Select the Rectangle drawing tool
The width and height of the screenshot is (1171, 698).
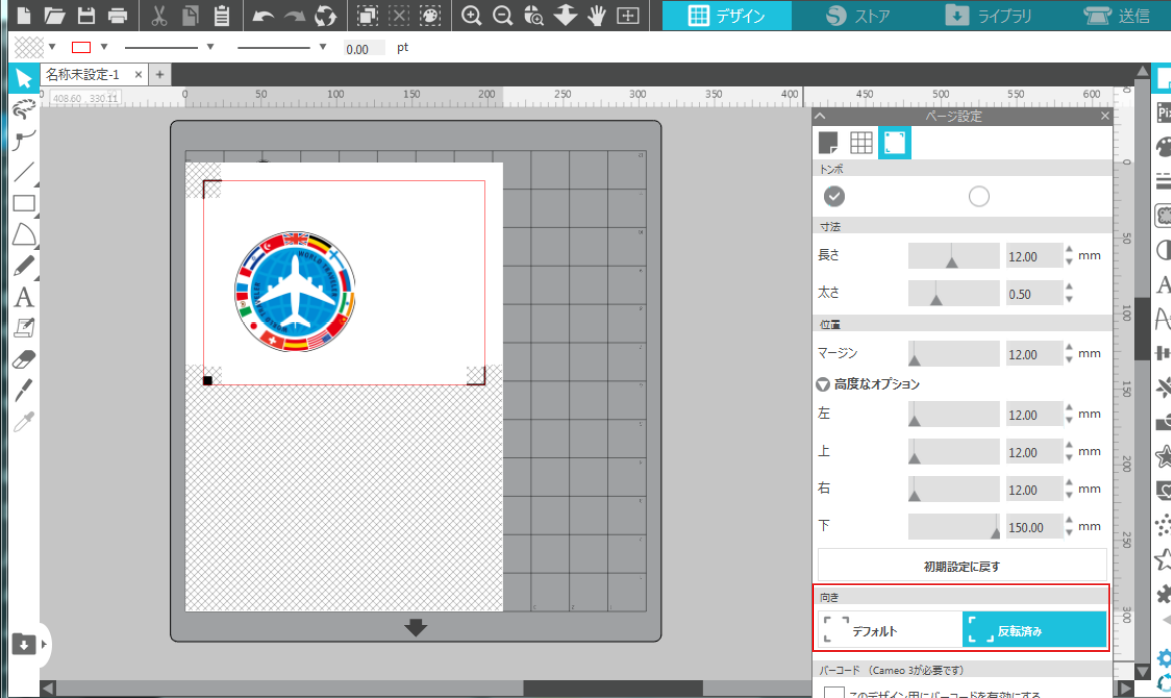pyautogui.click(x=24, y=203)
